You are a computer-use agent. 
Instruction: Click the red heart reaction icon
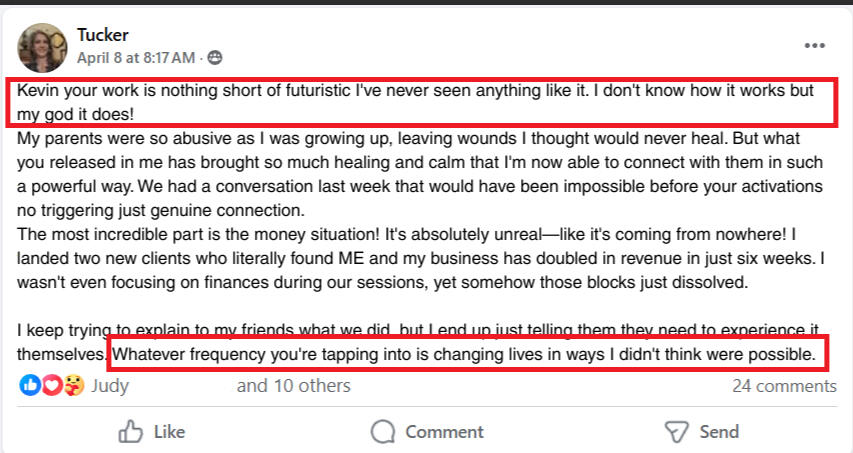point(51,386)
